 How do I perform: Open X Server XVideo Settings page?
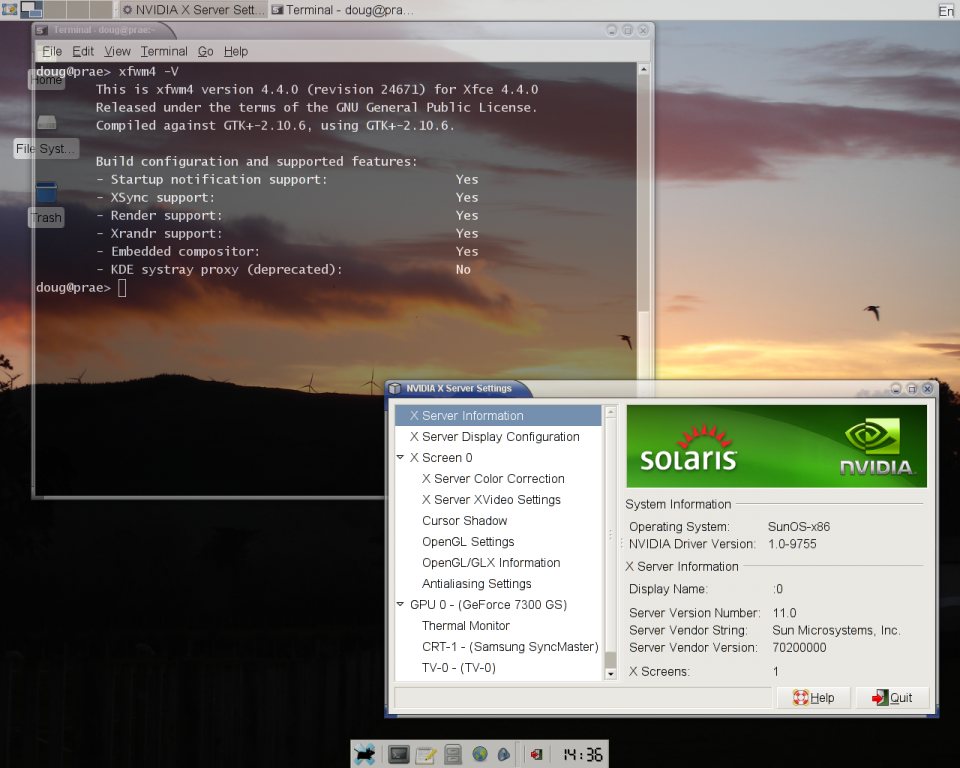click(x=498, y=500)
